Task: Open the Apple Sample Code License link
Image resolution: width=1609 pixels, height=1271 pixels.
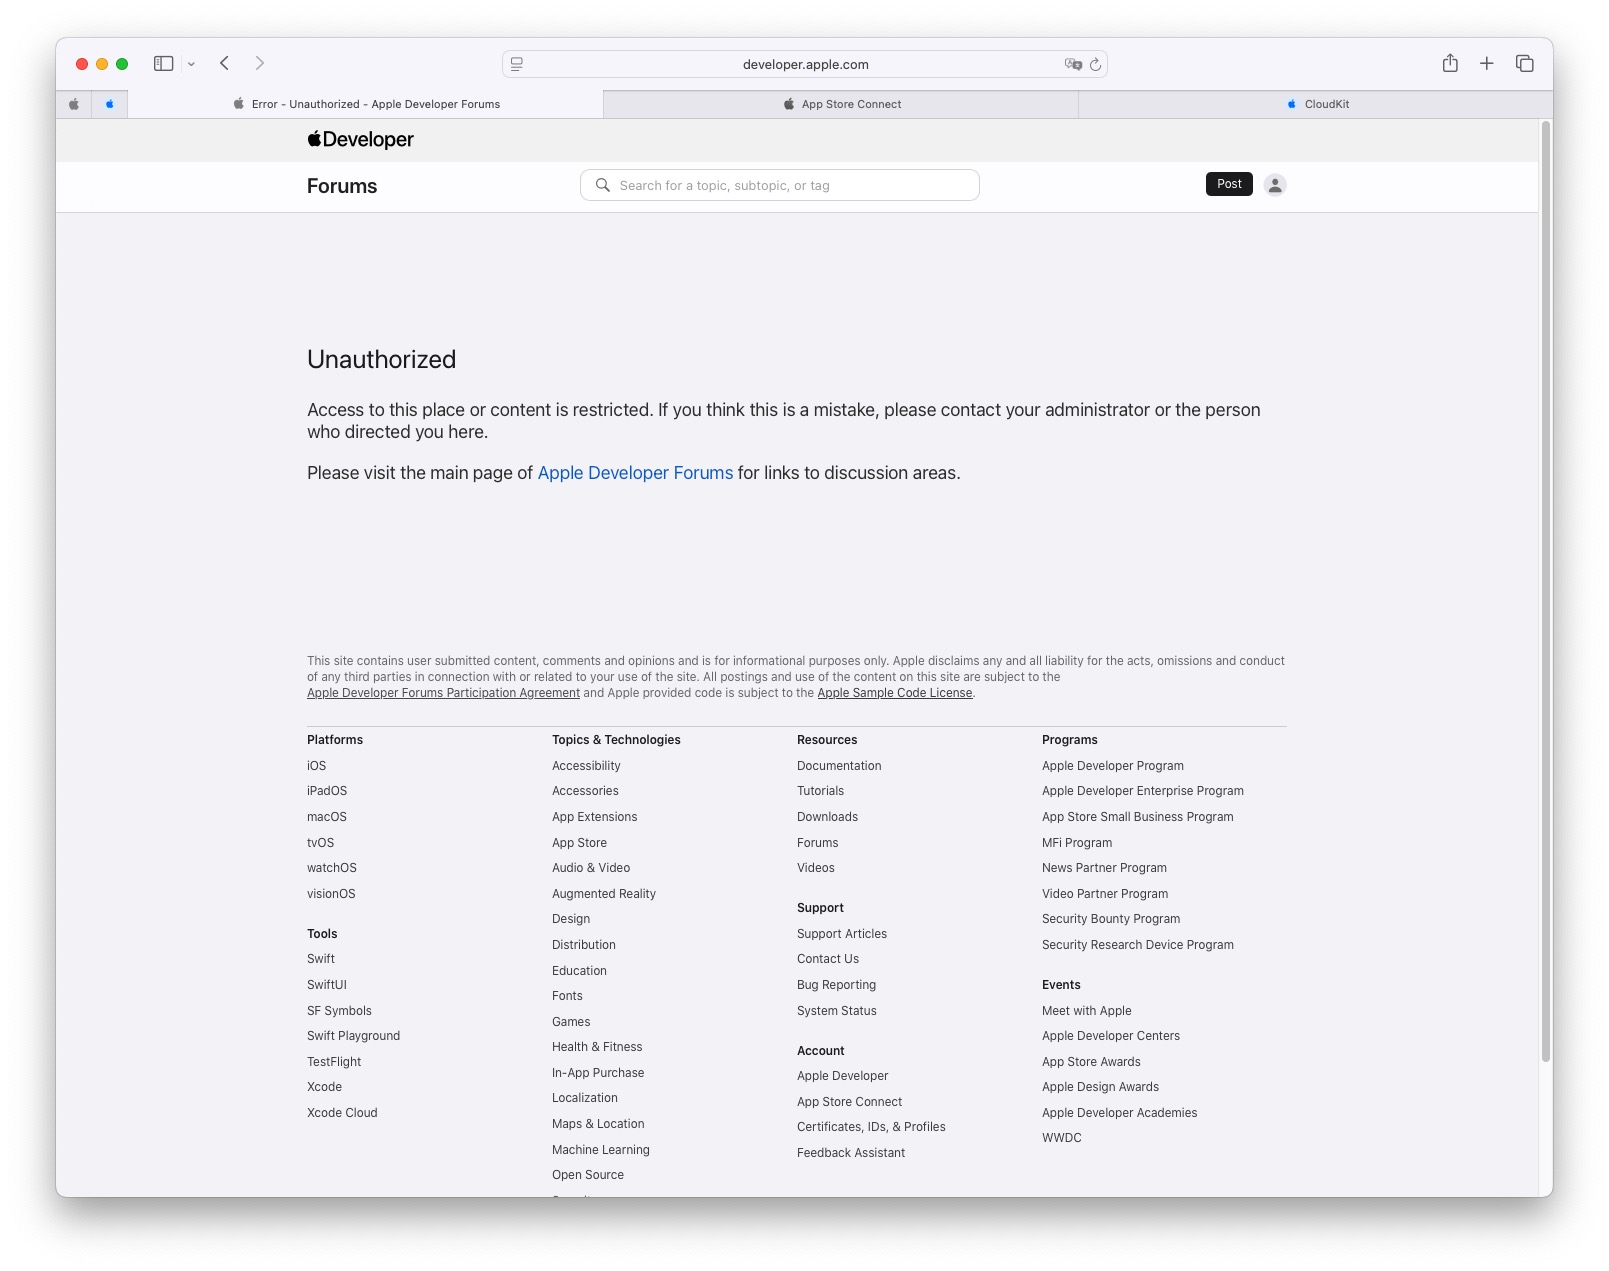Action: click(x=894, y=693)
